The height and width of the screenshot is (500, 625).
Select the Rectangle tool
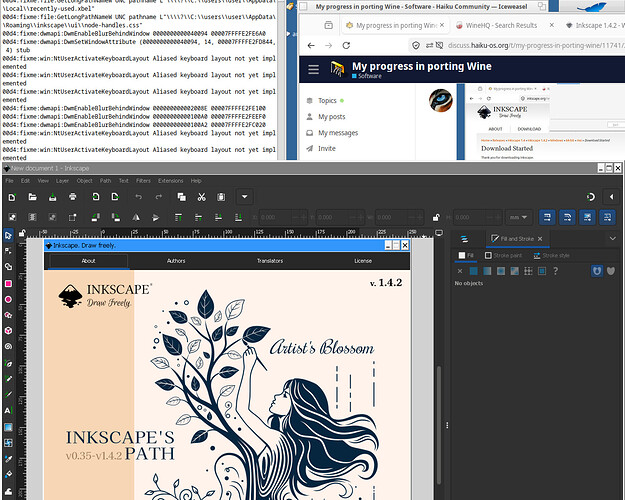8,283
